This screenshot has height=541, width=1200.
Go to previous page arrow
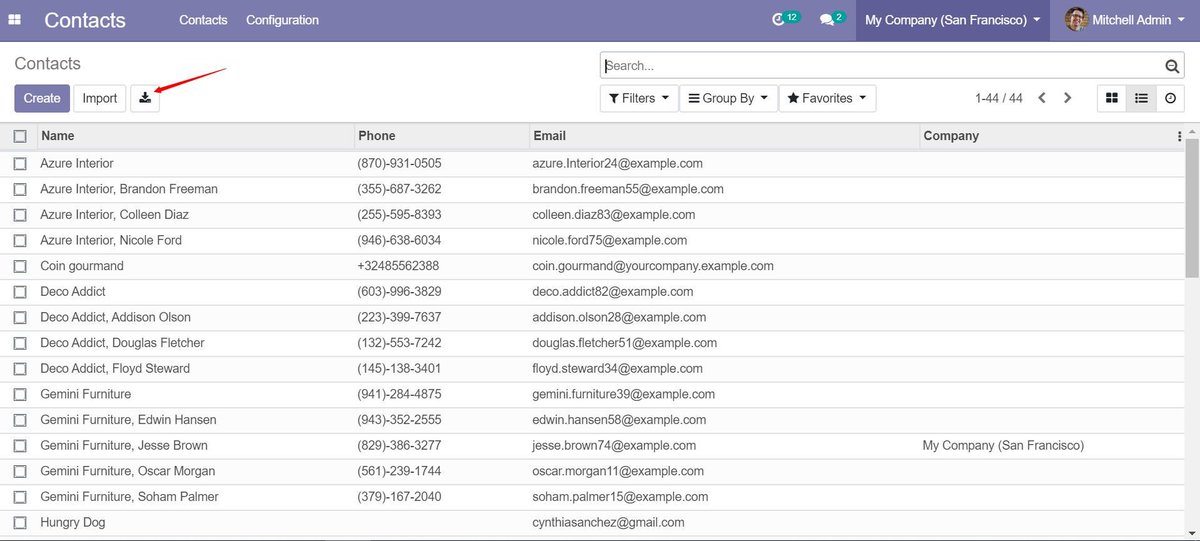(x=1042, y=98)
